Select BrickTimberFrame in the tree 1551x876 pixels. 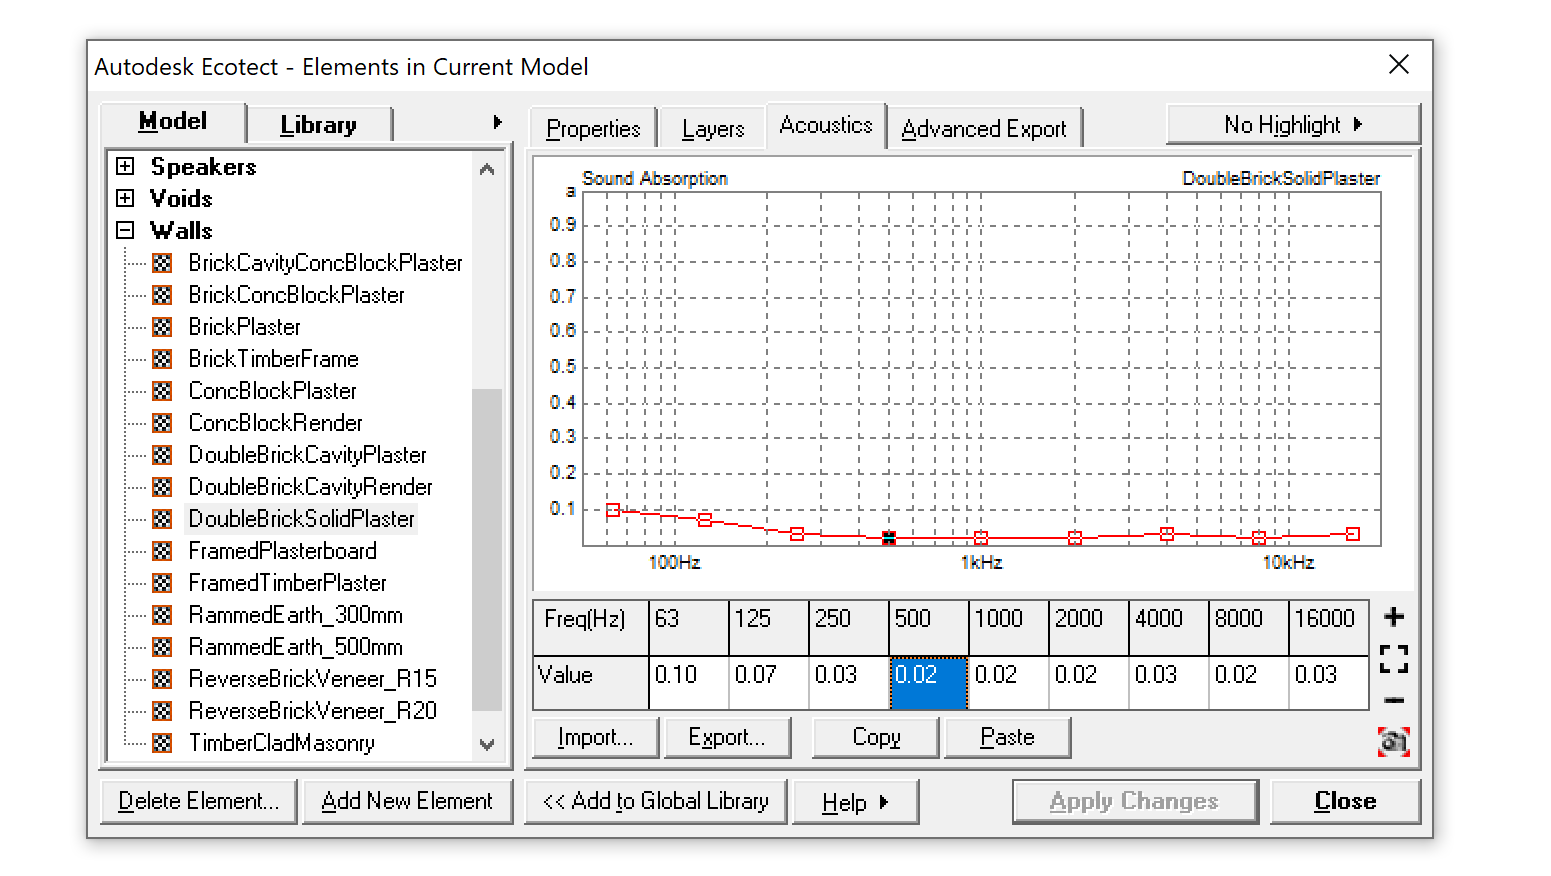point(274,359)
